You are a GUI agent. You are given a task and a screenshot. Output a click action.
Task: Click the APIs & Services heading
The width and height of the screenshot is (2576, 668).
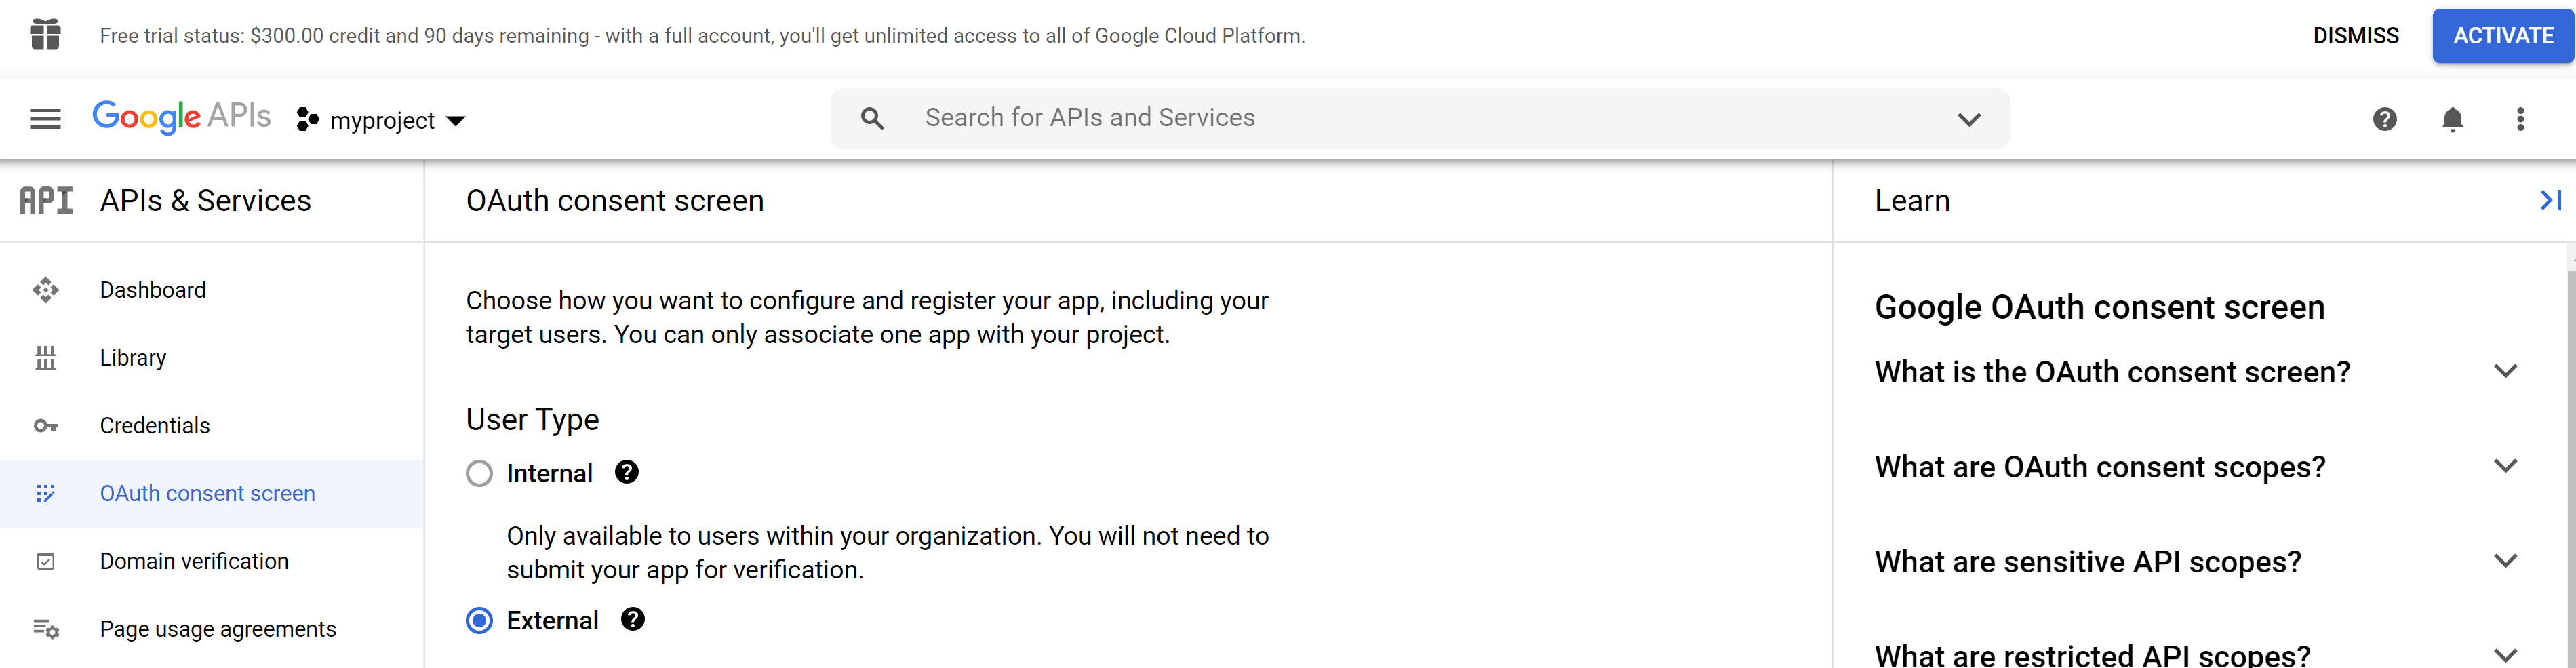pyautogui.click(x=205, y=200)
